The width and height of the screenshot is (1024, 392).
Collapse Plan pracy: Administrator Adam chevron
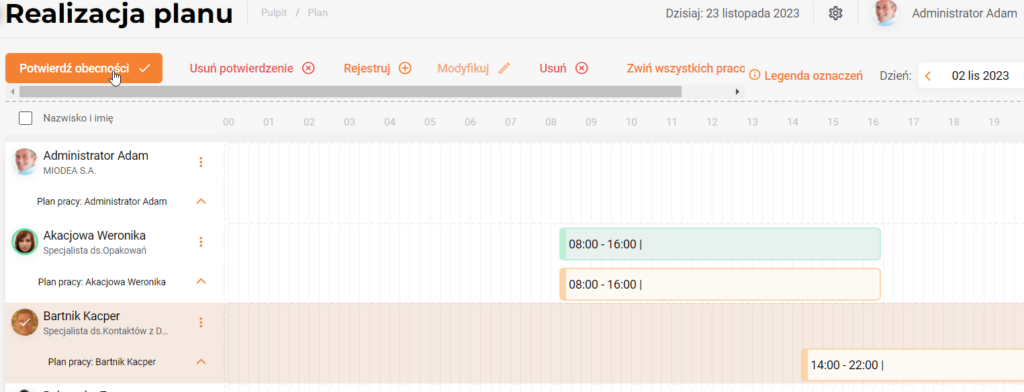point(201,201)
